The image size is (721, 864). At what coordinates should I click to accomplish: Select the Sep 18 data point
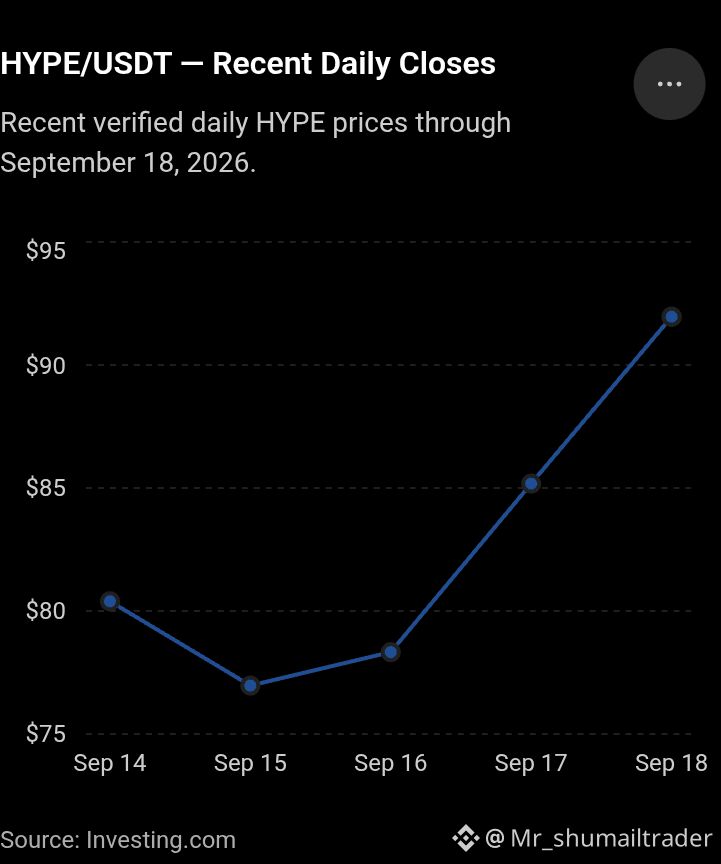[x=671, y=317]
